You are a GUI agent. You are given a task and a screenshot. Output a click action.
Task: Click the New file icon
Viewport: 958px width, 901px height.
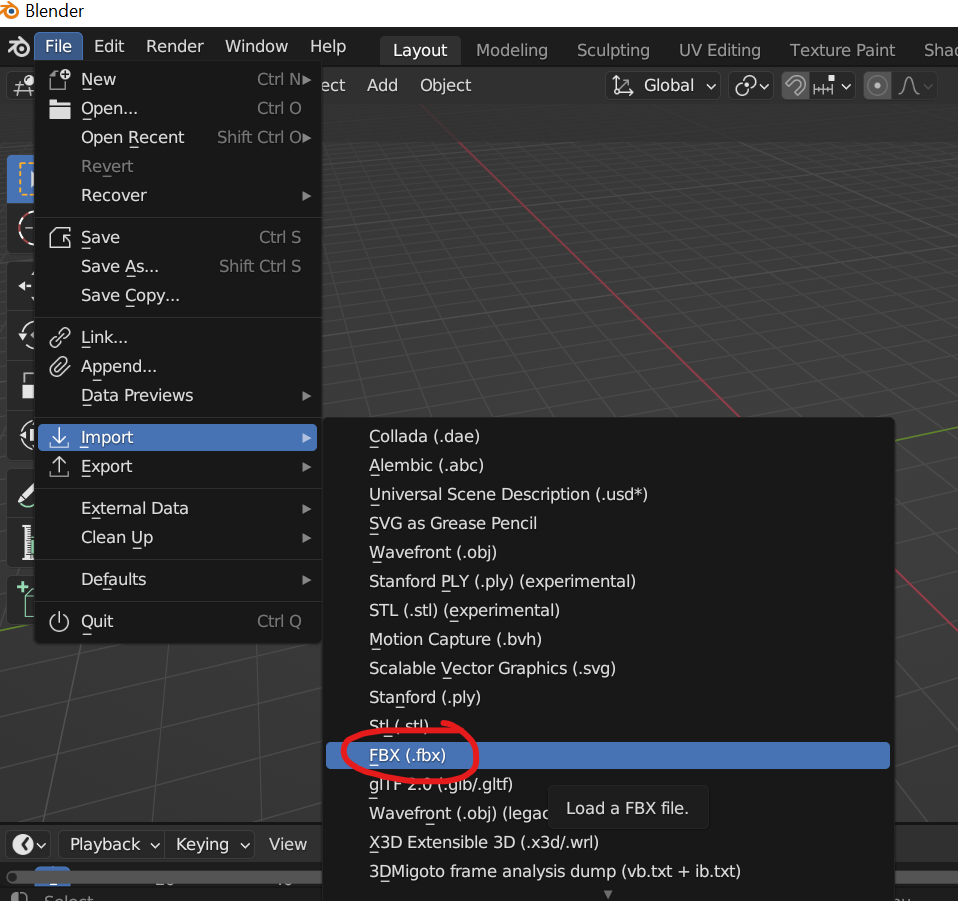[59, 79]
